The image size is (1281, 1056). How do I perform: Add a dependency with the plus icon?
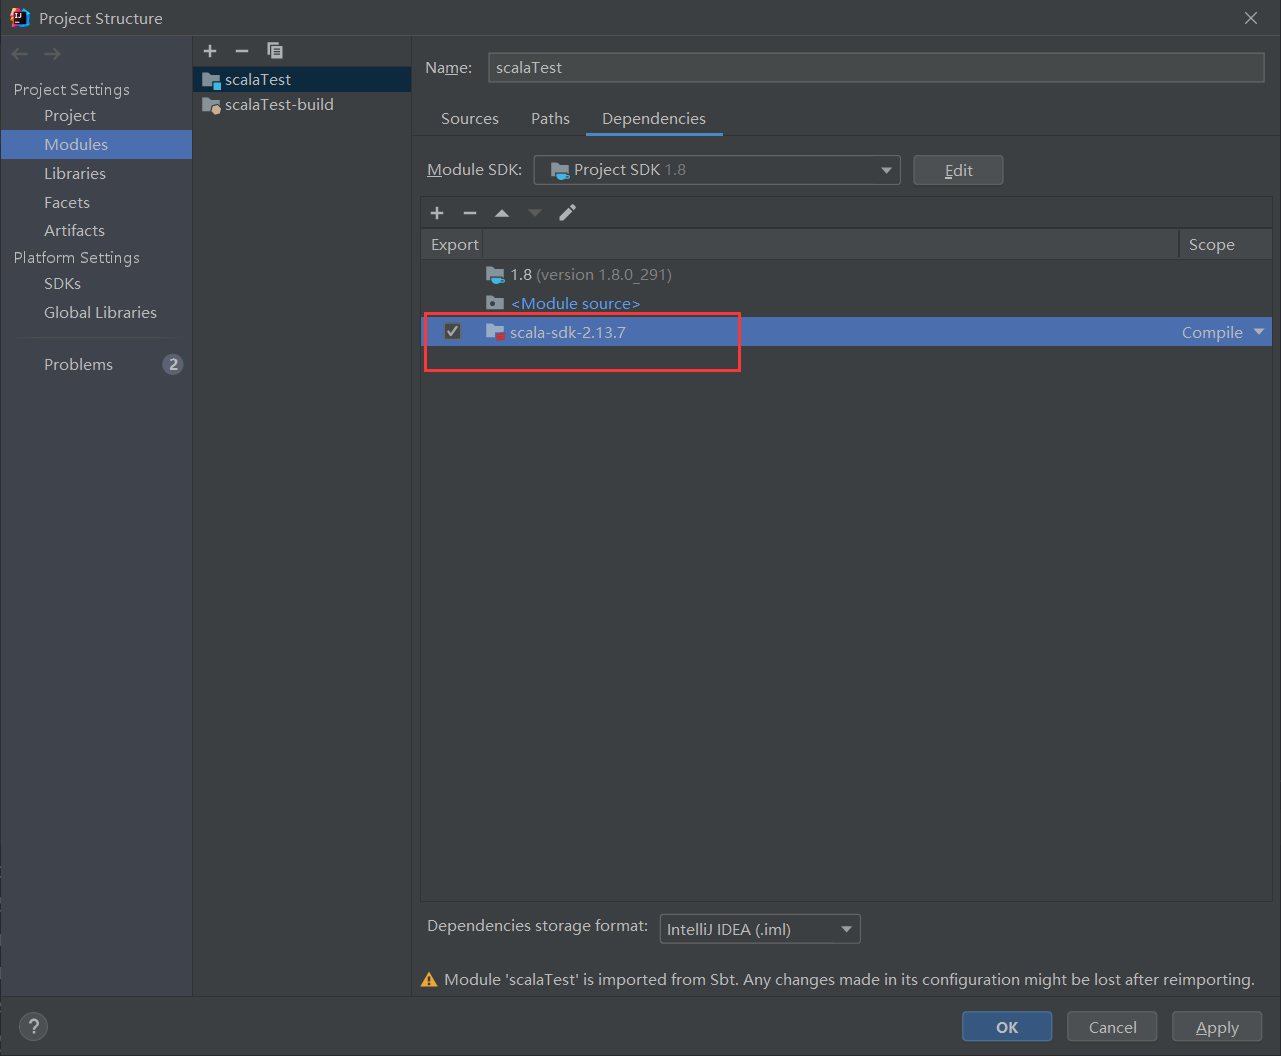click(x=437, y=212)
